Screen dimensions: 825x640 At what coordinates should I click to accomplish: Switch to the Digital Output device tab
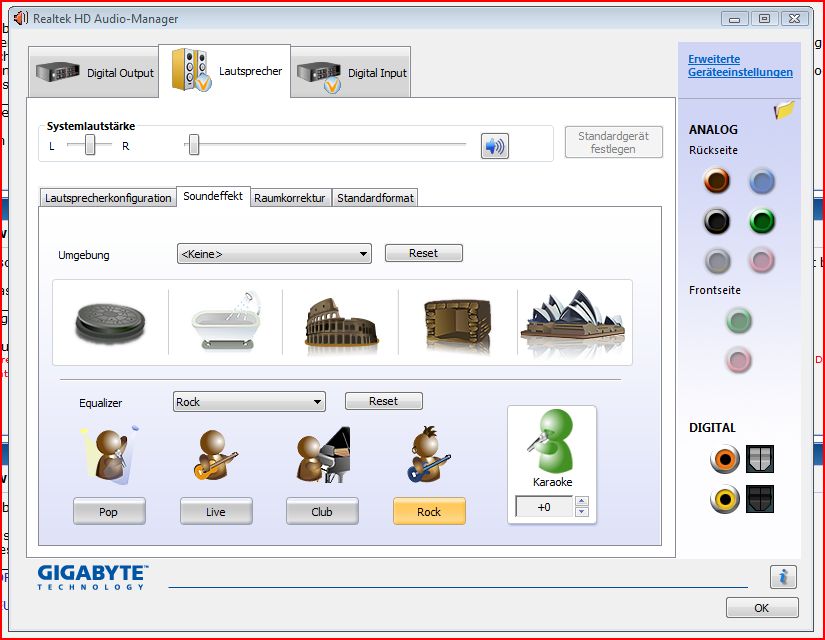[94, 72]
